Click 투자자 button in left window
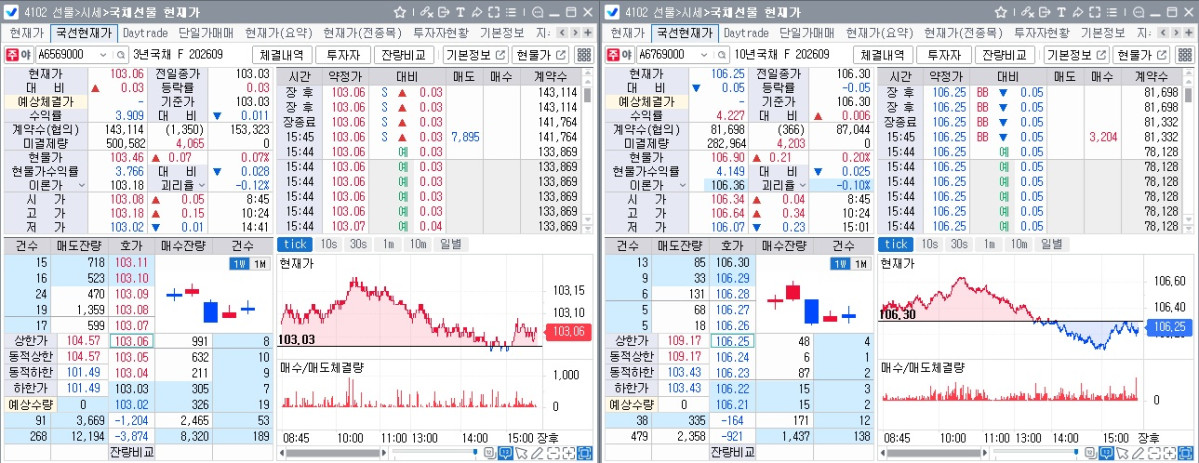The image size is (1199, 463). tap(343, 55)
